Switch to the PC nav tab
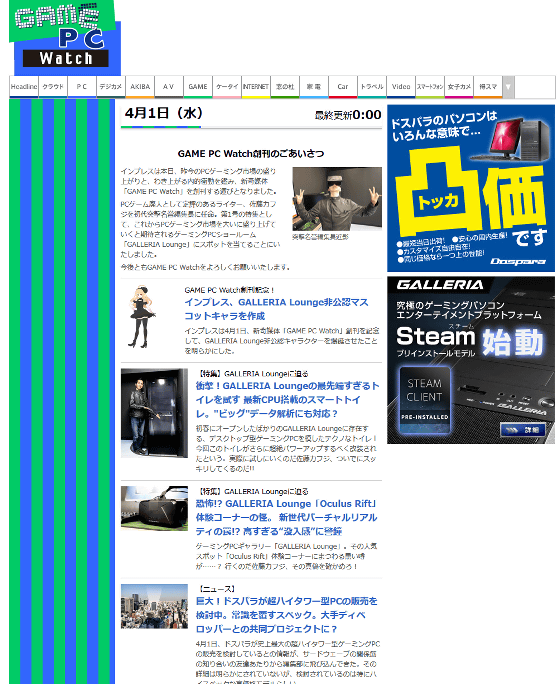Viewport: 560px width, 684px height. tap(82, 87)
